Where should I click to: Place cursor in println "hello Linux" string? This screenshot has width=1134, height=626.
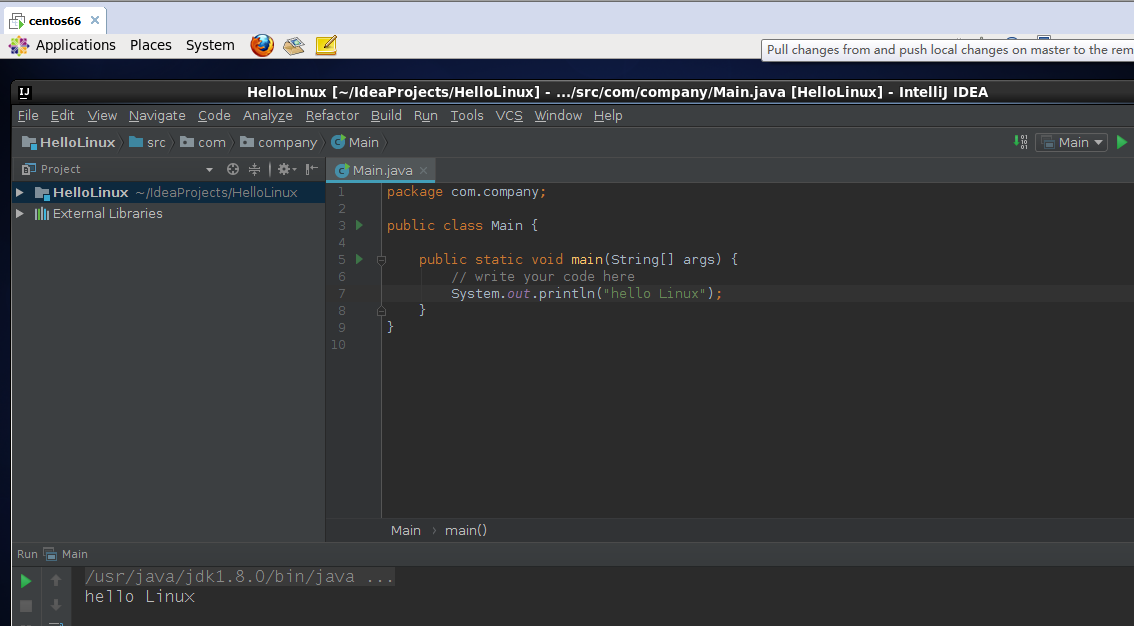point(655,293)
